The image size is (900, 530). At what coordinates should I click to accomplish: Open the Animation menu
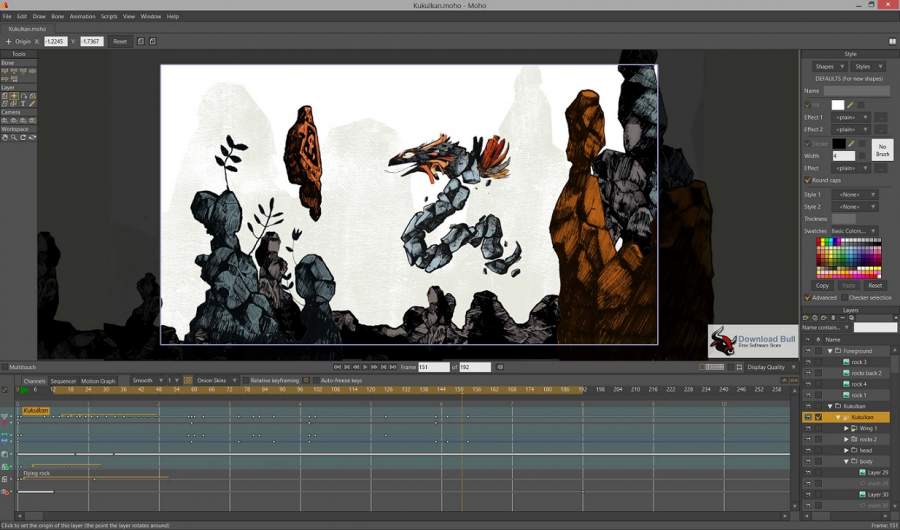pos(83,17)
